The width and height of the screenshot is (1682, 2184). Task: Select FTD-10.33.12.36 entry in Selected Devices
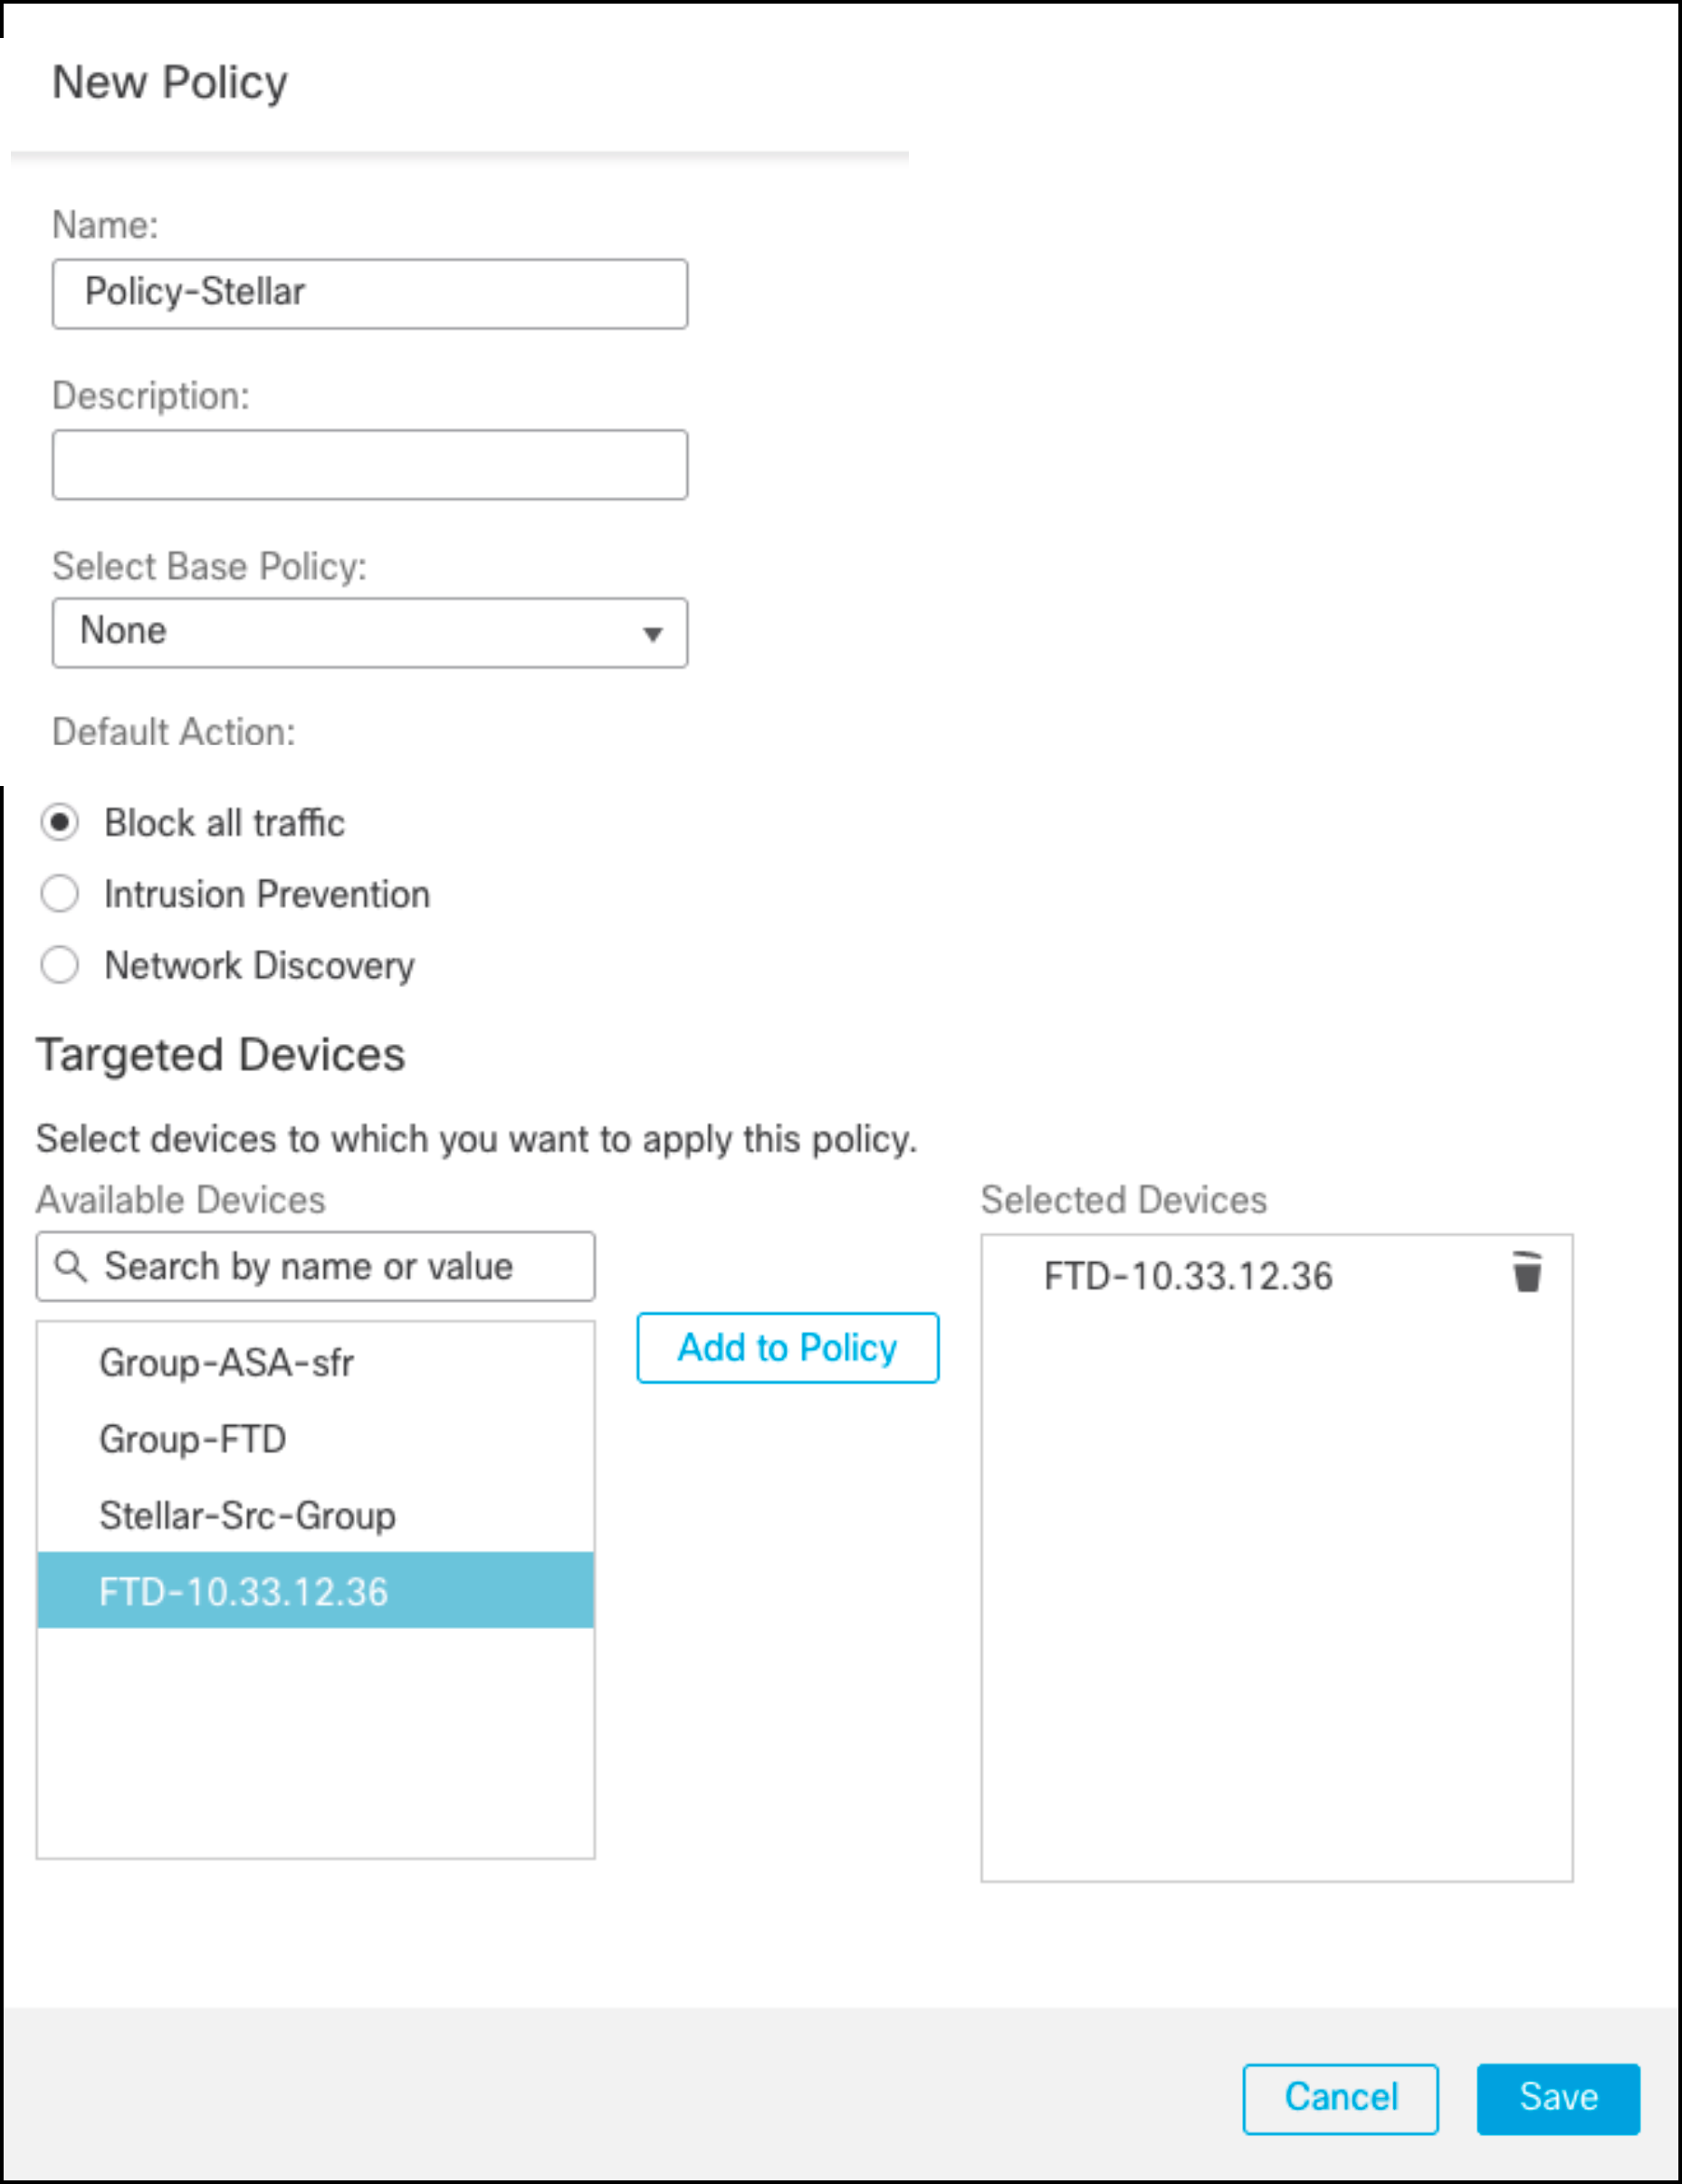click(1188, 1276)
